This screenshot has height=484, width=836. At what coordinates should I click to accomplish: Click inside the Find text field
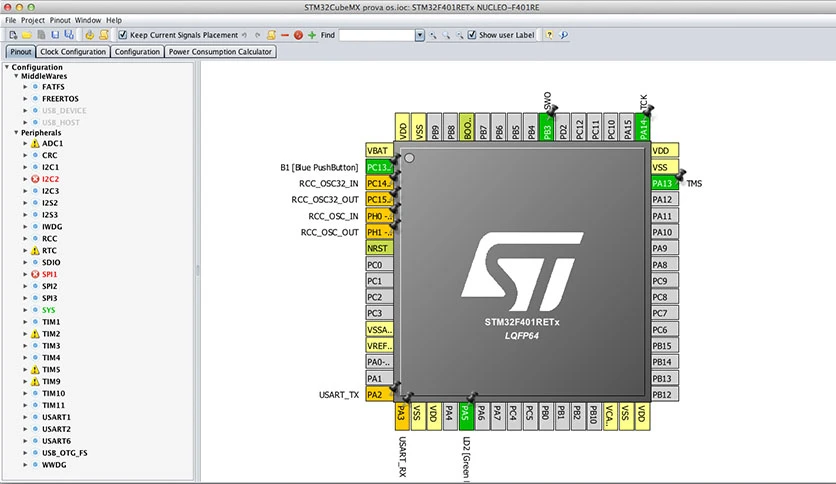pos(377,35)
